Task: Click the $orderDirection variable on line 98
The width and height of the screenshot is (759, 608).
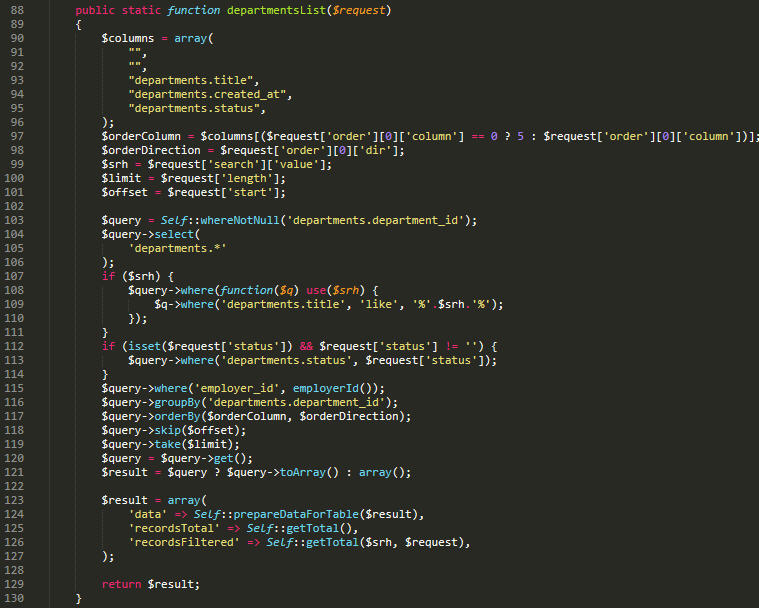Action: 151,151
